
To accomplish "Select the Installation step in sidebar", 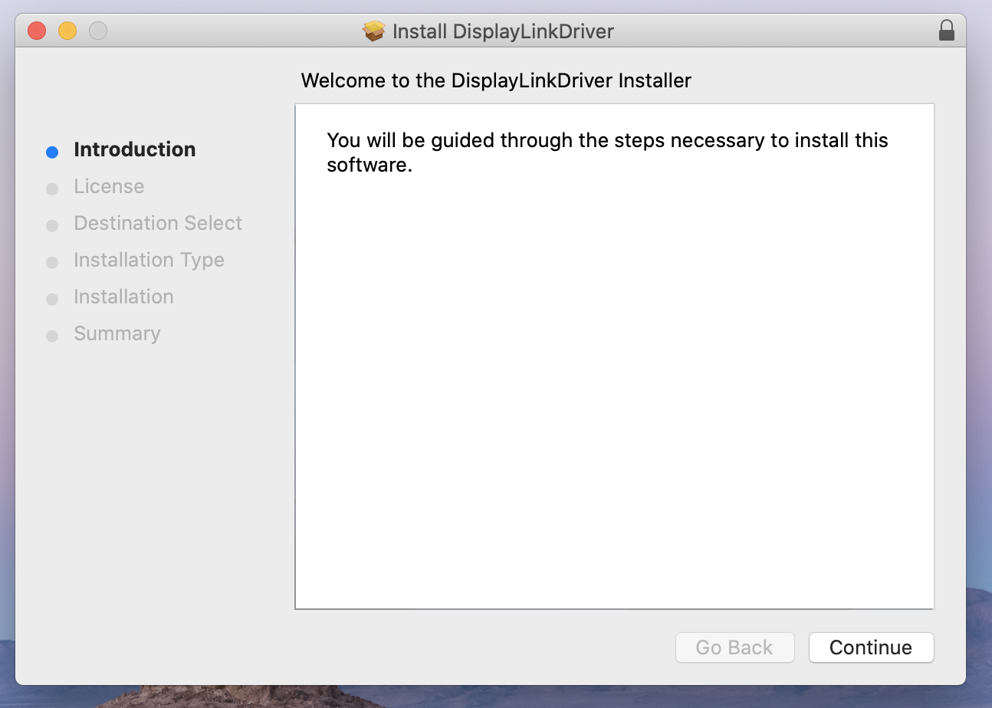I will click(123, 297).
